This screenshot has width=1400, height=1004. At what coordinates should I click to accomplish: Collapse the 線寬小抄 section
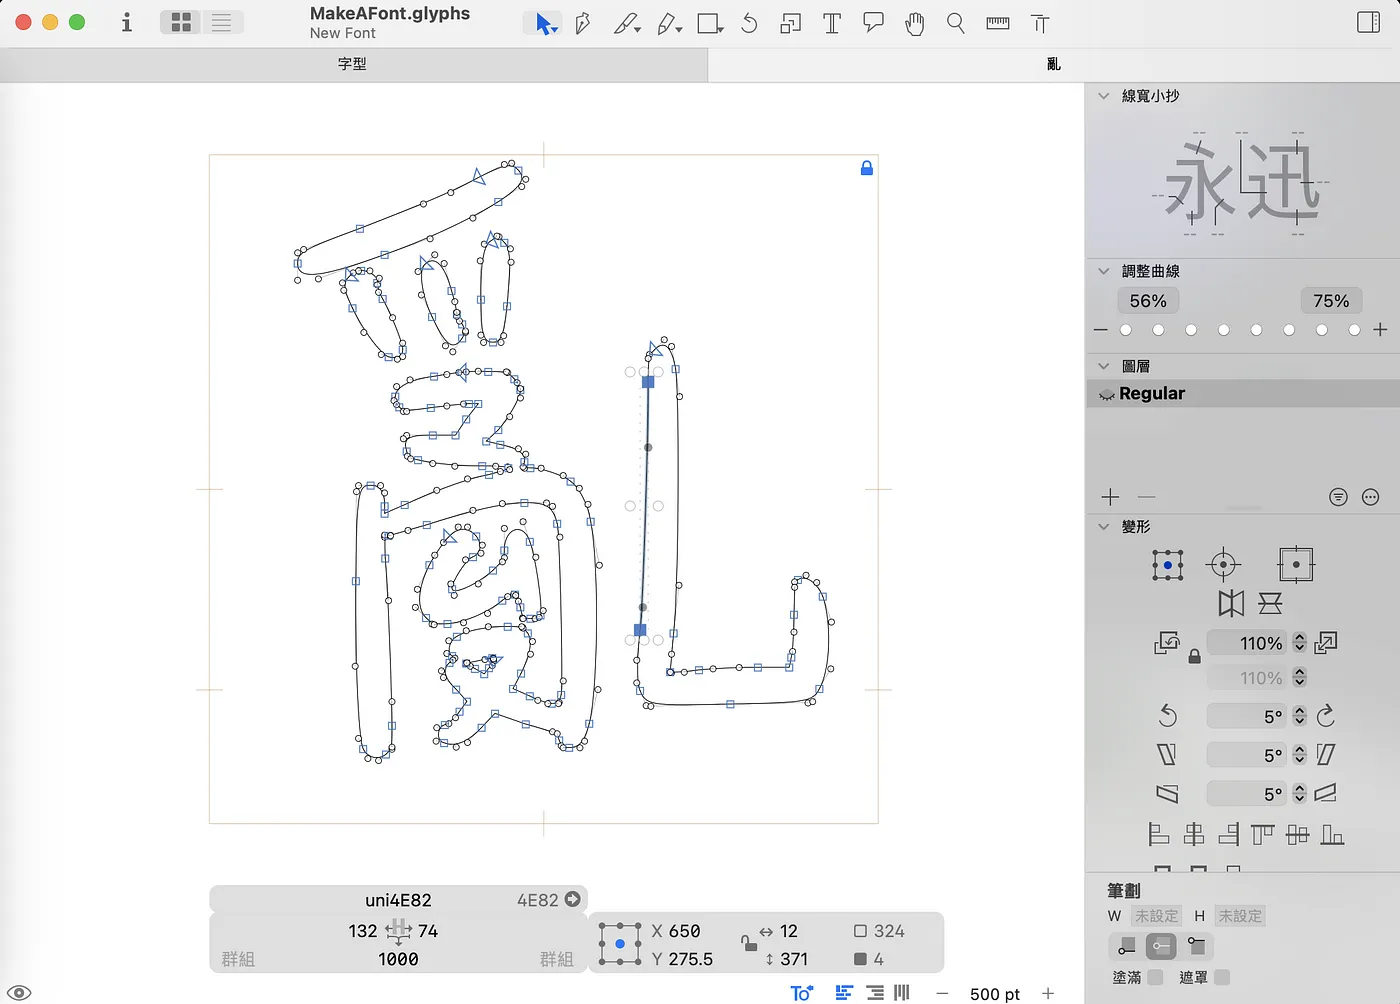(1104, 96)
